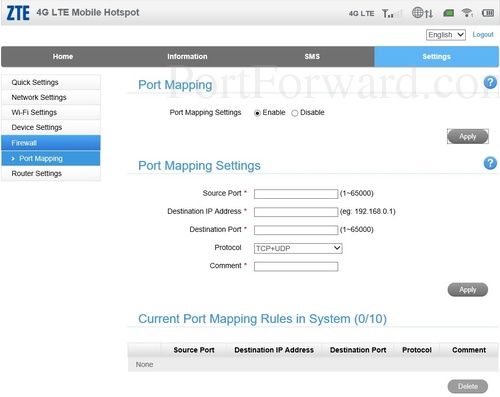
Task: Open Wi-Fi Settings in sidebar
Action: pyautogui.click(x=51, y=112)
